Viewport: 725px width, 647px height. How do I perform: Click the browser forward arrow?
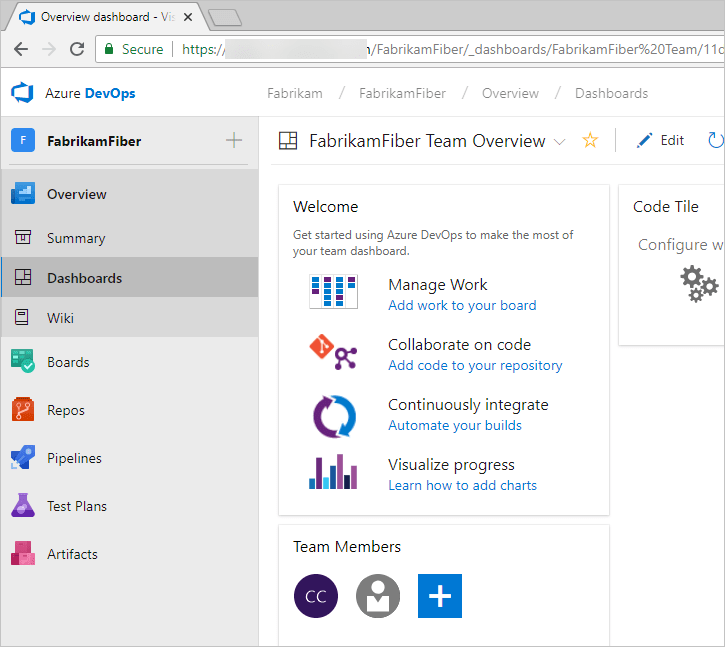click(x=49, y=49)
